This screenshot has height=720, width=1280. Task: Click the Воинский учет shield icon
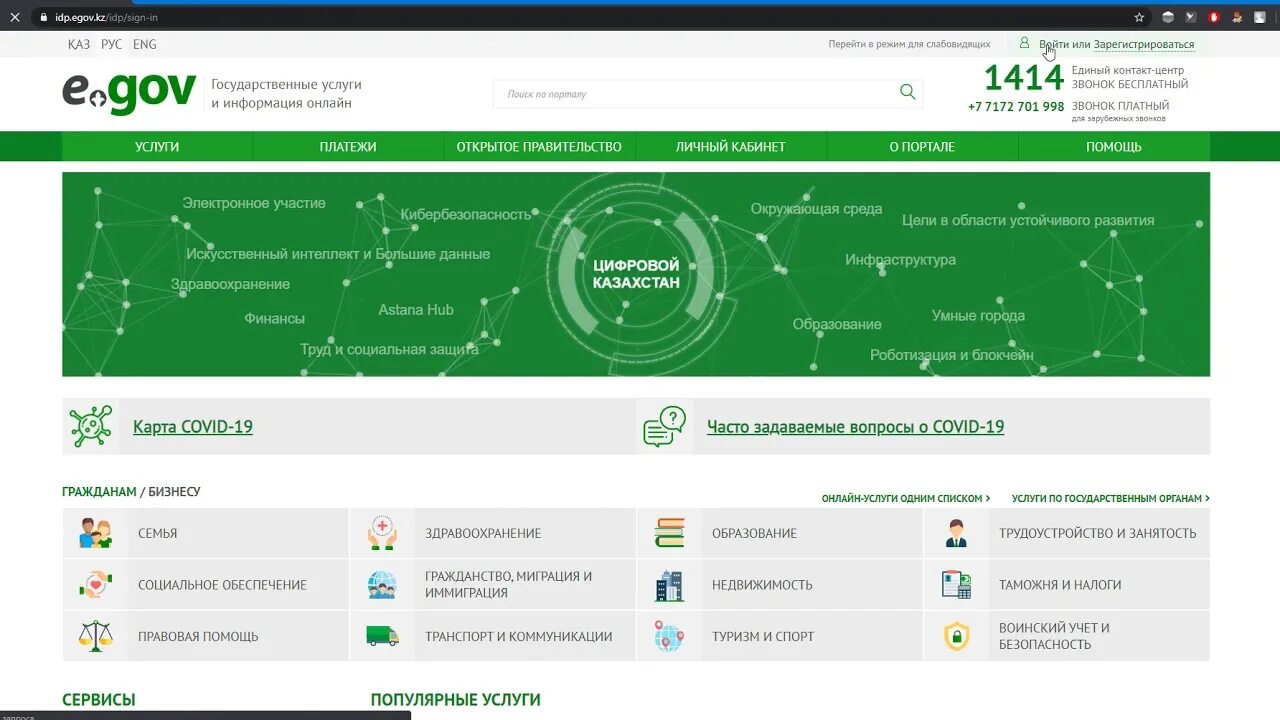955,636
